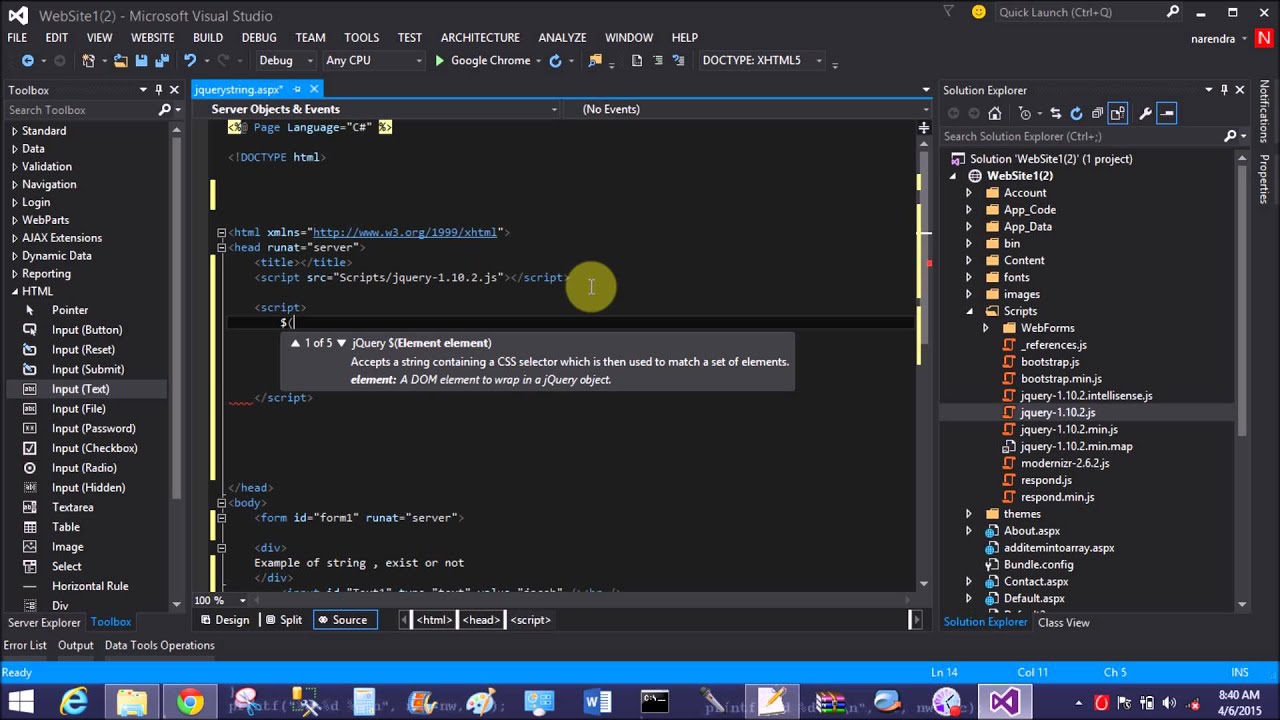This screenshot has width=1280, height=720.
Task: Click the Solution Explorer Home icon
Action: pyautogui.click(x=995, y=113)
